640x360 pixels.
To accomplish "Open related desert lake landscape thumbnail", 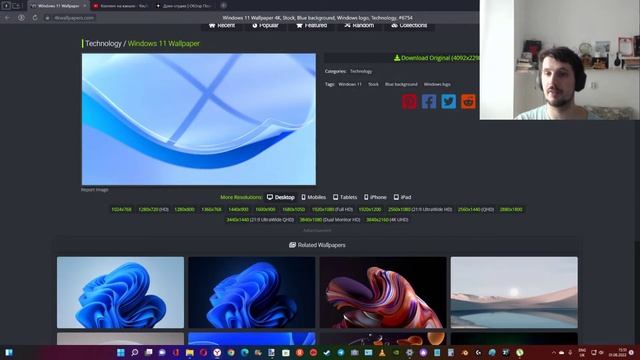I will tap(514, 292).
